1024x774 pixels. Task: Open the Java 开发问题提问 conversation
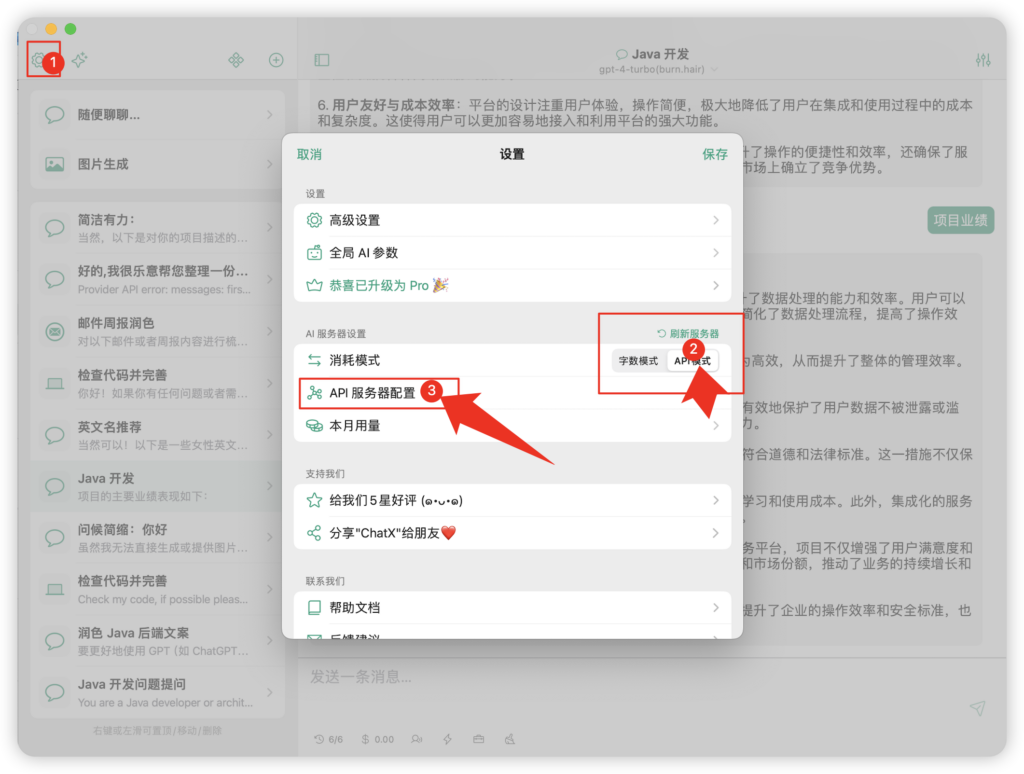tap(157, 692)
